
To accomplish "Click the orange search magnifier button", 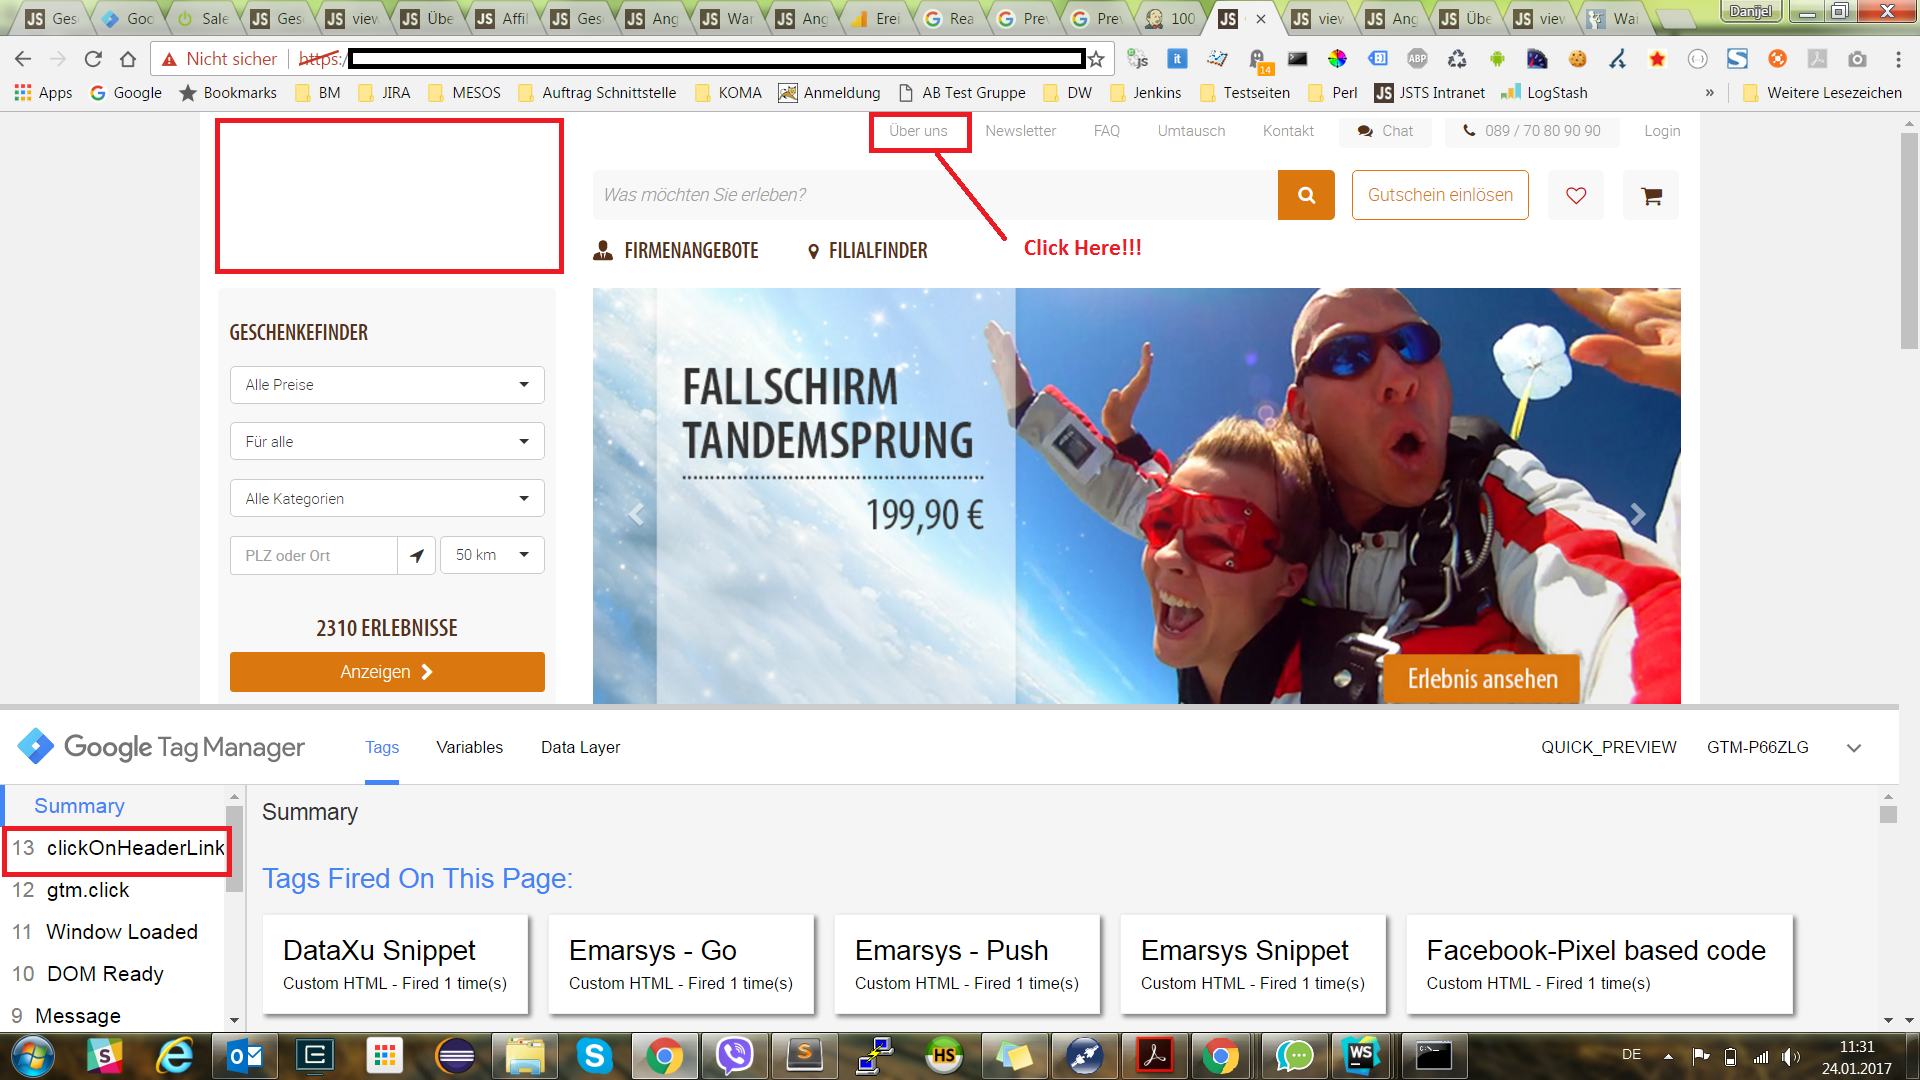I will click(1306, 195).
